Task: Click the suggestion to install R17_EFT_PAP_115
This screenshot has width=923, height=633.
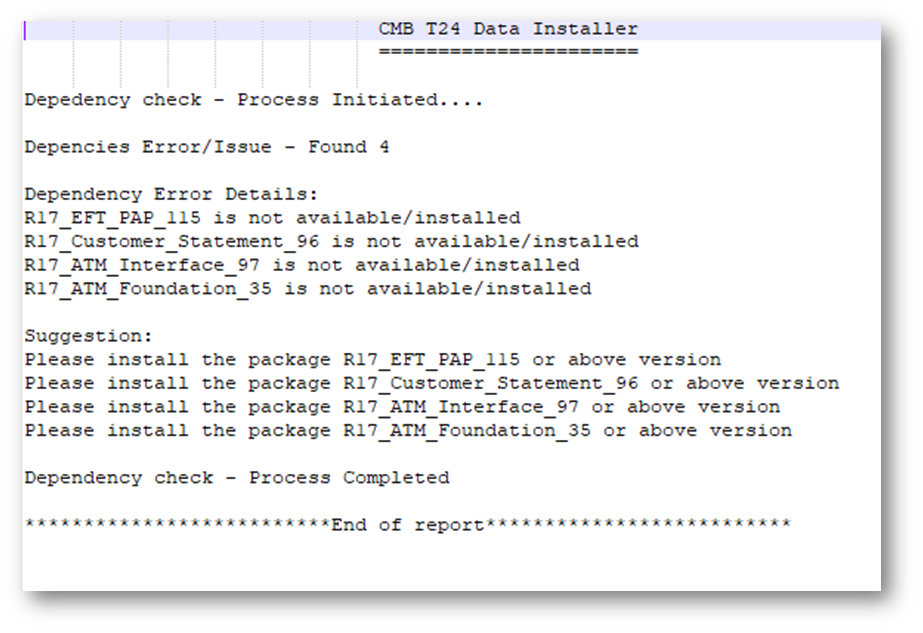Action: tap(372, 360)
